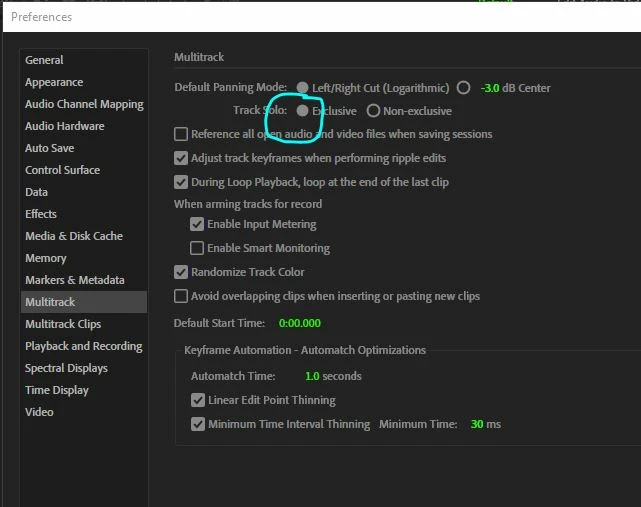This screenshot has height=507, width=641.
Task: Select the -3.0 dB Center panning radio
Action: [464, 87]
